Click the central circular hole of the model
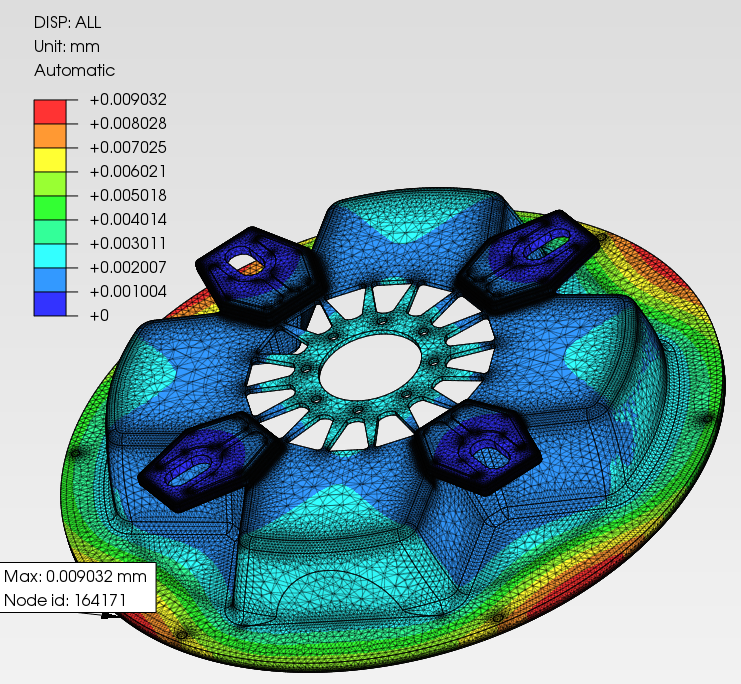The width and height of the screenshot is (741, 684). pyautogui.click(x=370, y=367)
